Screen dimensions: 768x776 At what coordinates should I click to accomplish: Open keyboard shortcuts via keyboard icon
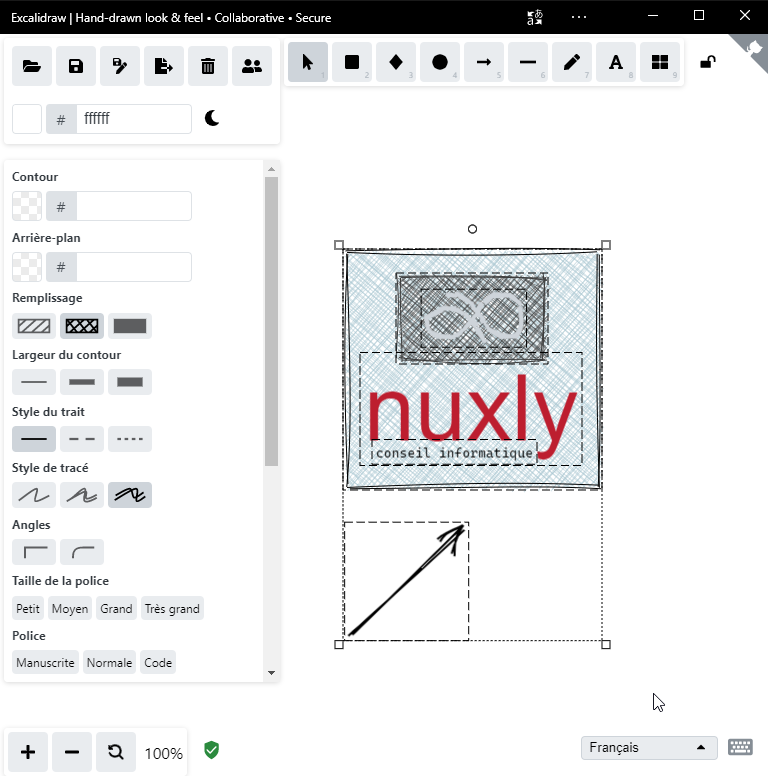tap(740, 747)
